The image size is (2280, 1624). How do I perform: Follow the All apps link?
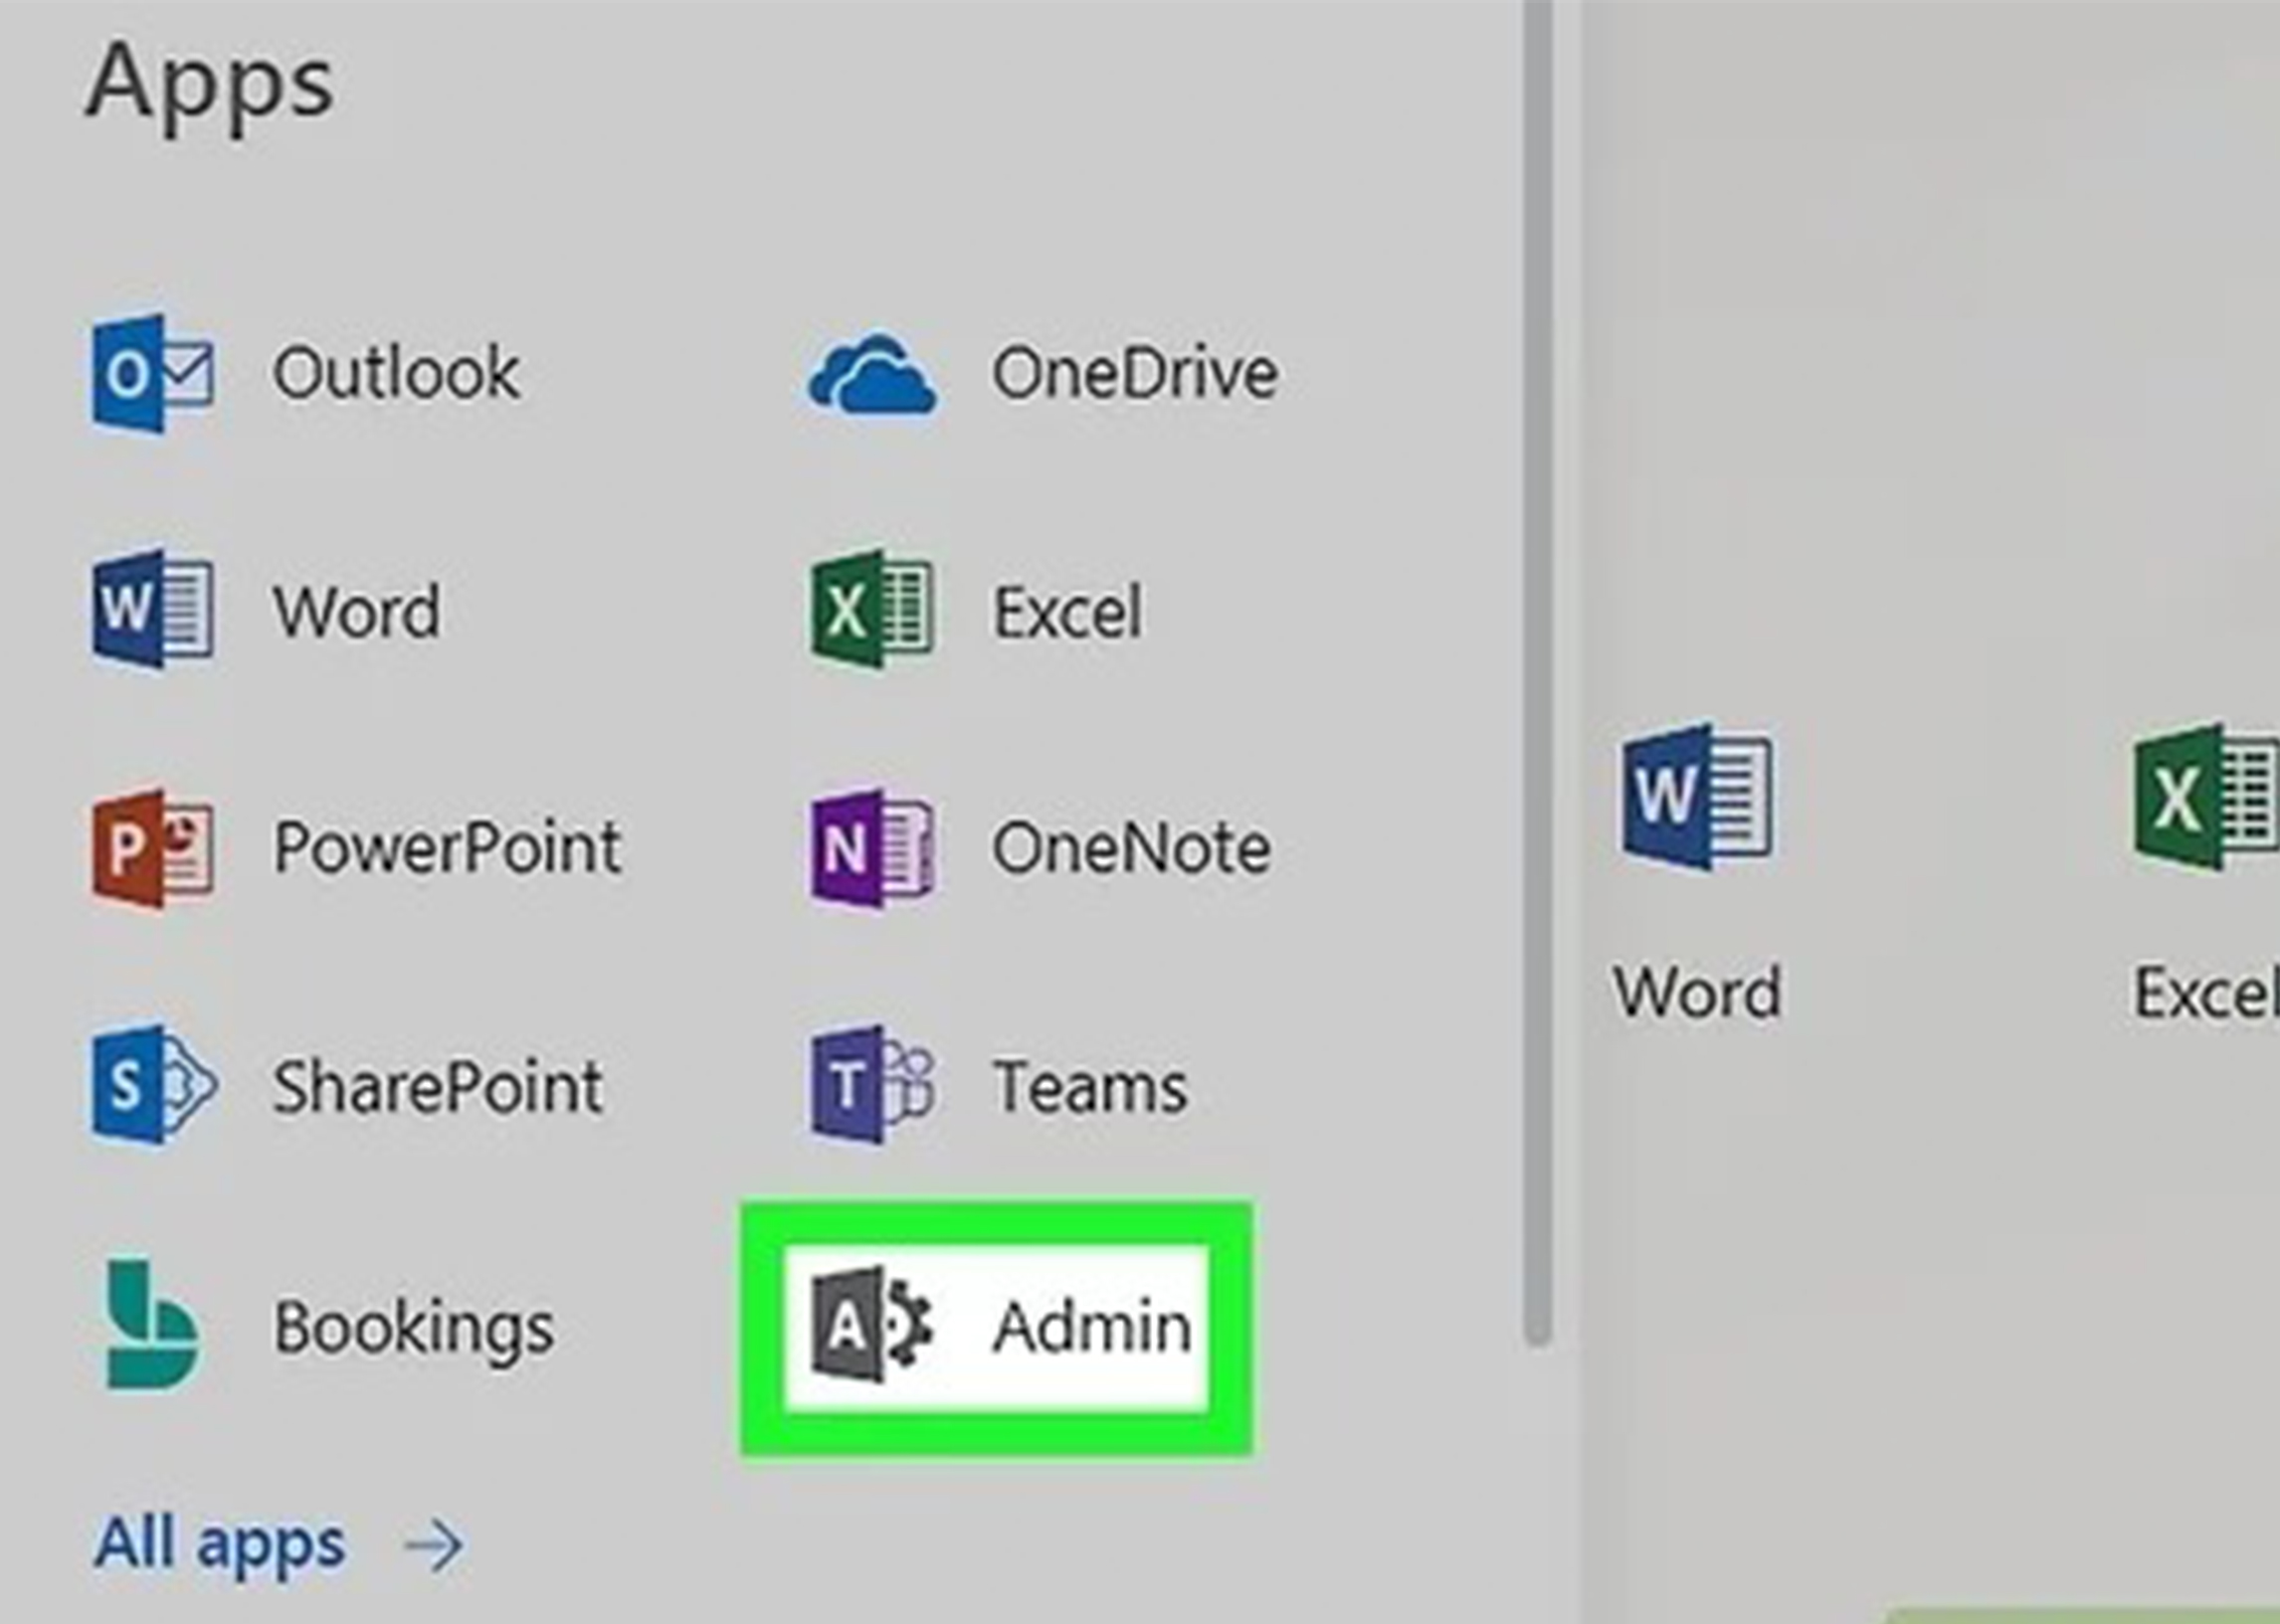click(x=220, y=1543)
